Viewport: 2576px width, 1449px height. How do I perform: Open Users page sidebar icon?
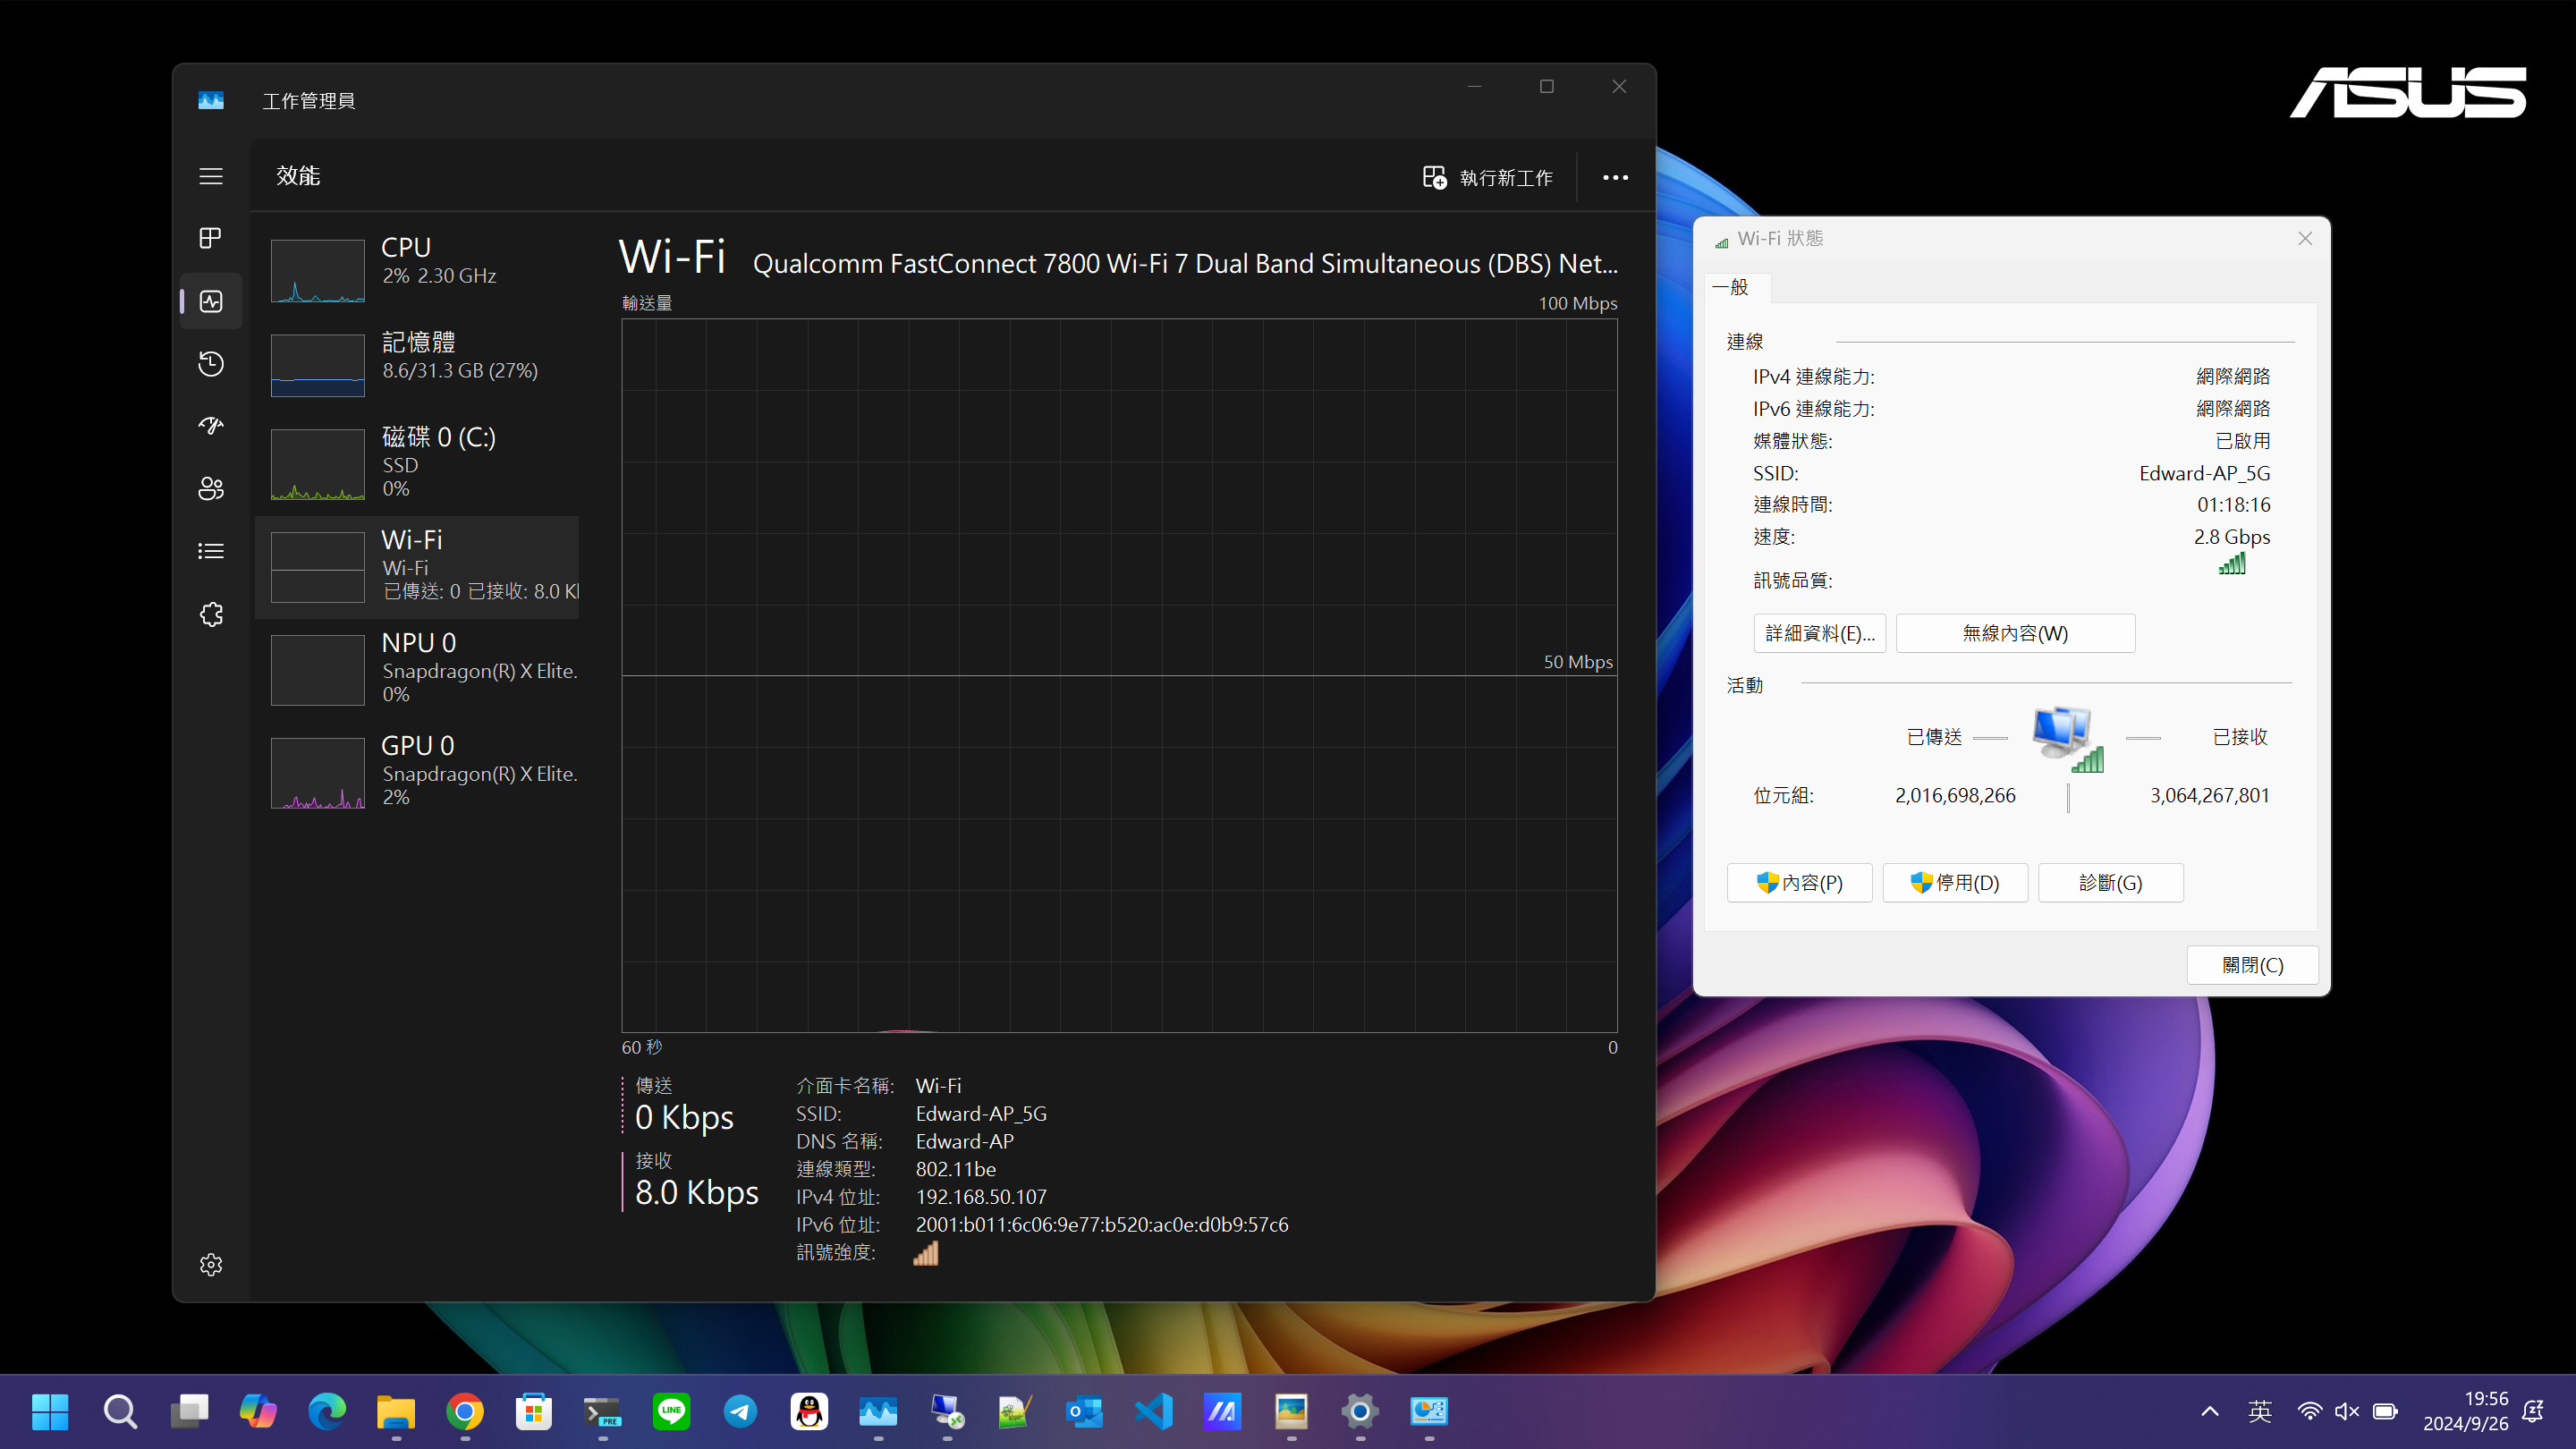click(x=210, y=489)
